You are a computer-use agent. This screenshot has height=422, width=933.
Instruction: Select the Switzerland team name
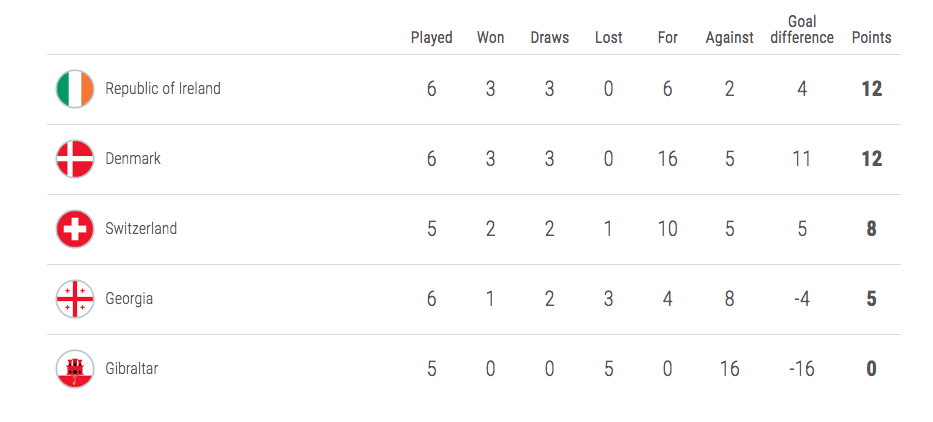point(141,229)
